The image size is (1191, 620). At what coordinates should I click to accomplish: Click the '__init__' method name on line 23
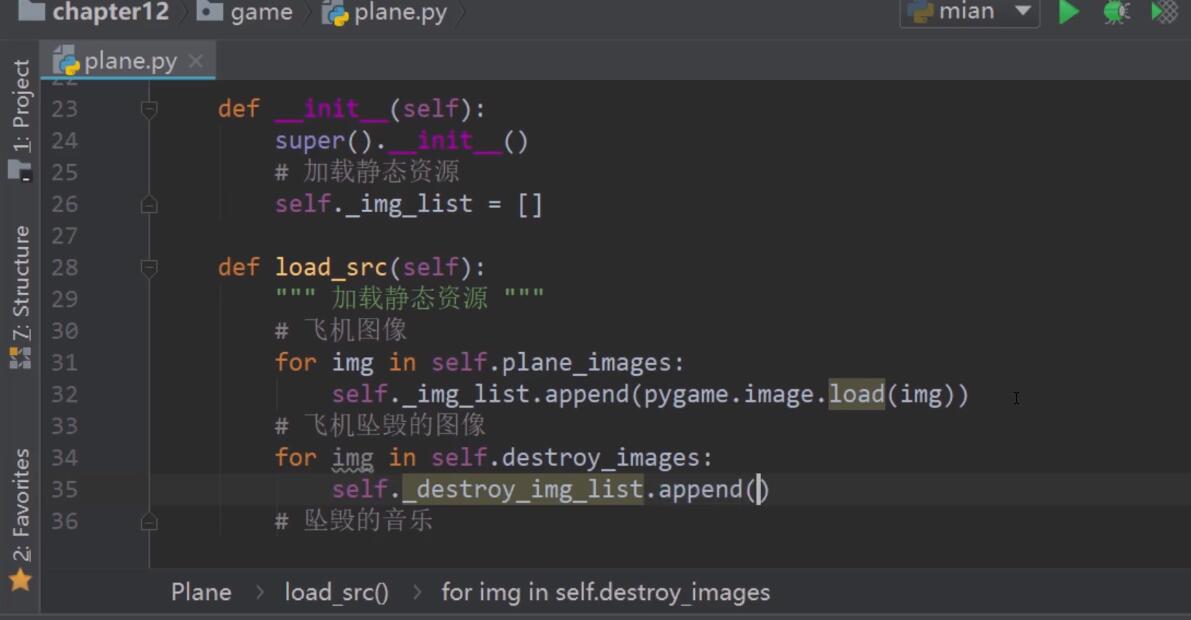coord(331,109)
